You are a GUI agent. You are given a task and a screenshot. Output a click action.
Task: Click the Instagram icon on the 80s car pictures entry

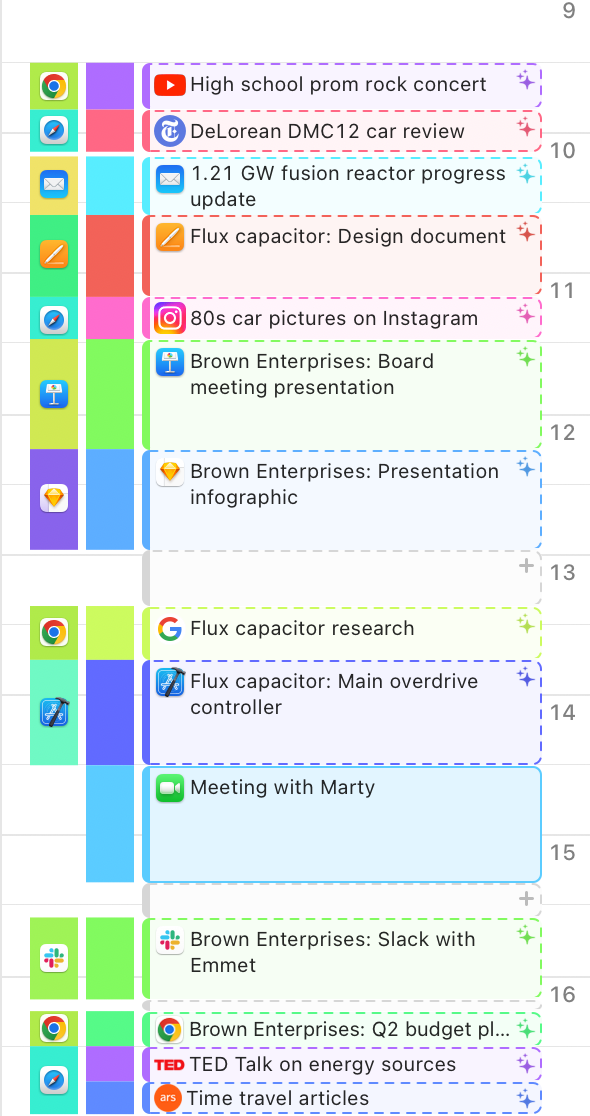coord(169,317)
